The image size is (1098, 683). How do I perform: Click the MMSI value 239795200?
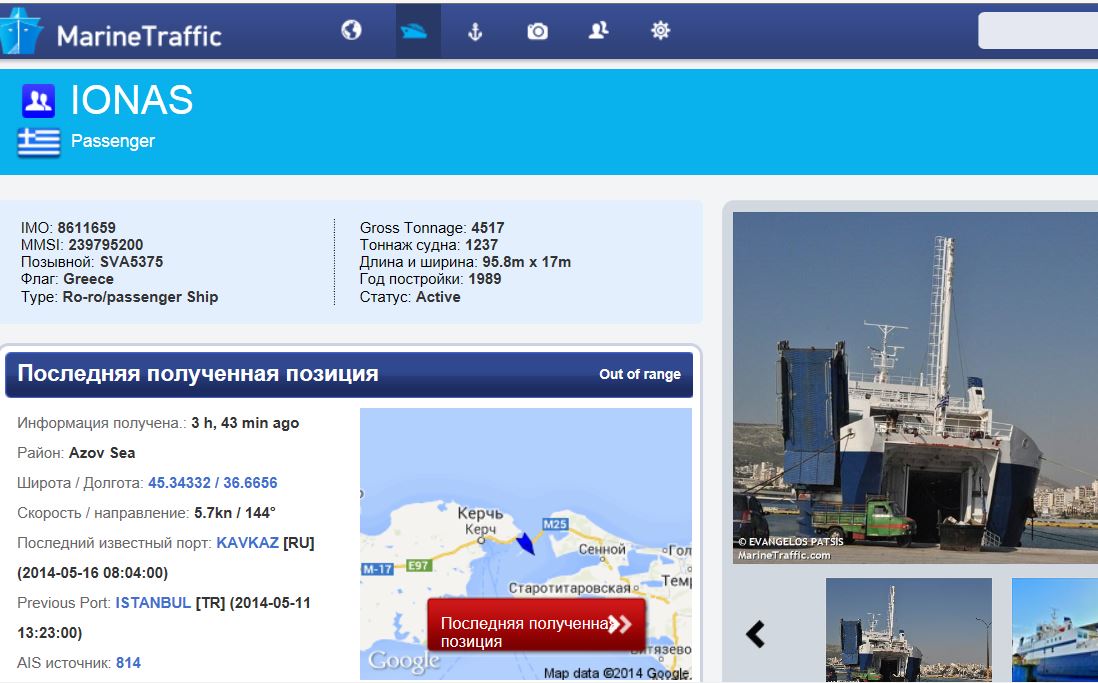[106, 244]
